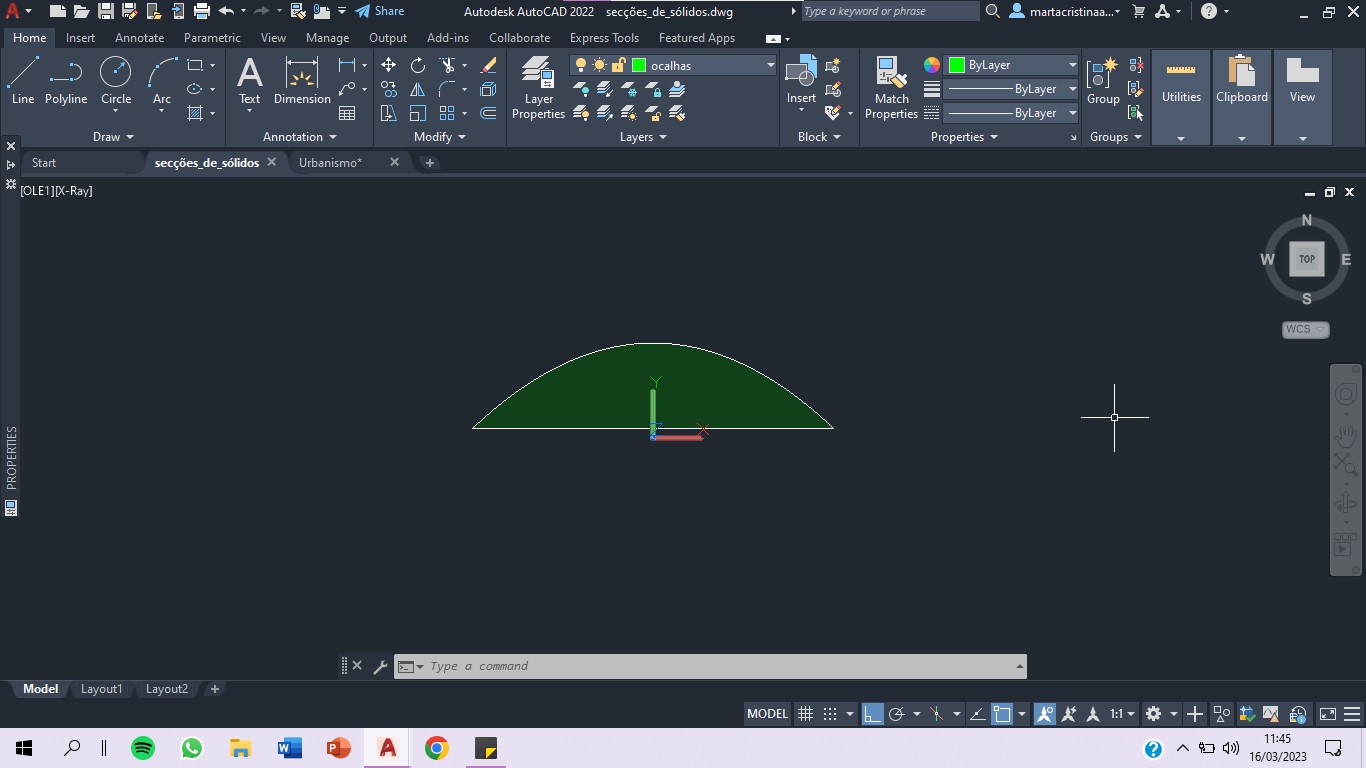Switch to the Parametric ribbon tab
Screen dimensions: 1366x768
pos(212,38)
